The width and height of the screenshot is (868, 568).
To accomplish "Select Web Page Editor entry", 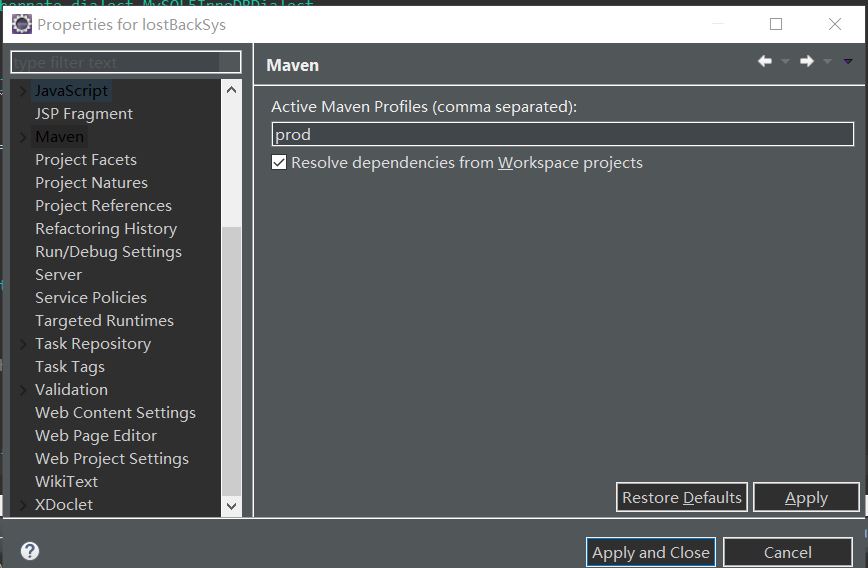I will click(96, 436).
